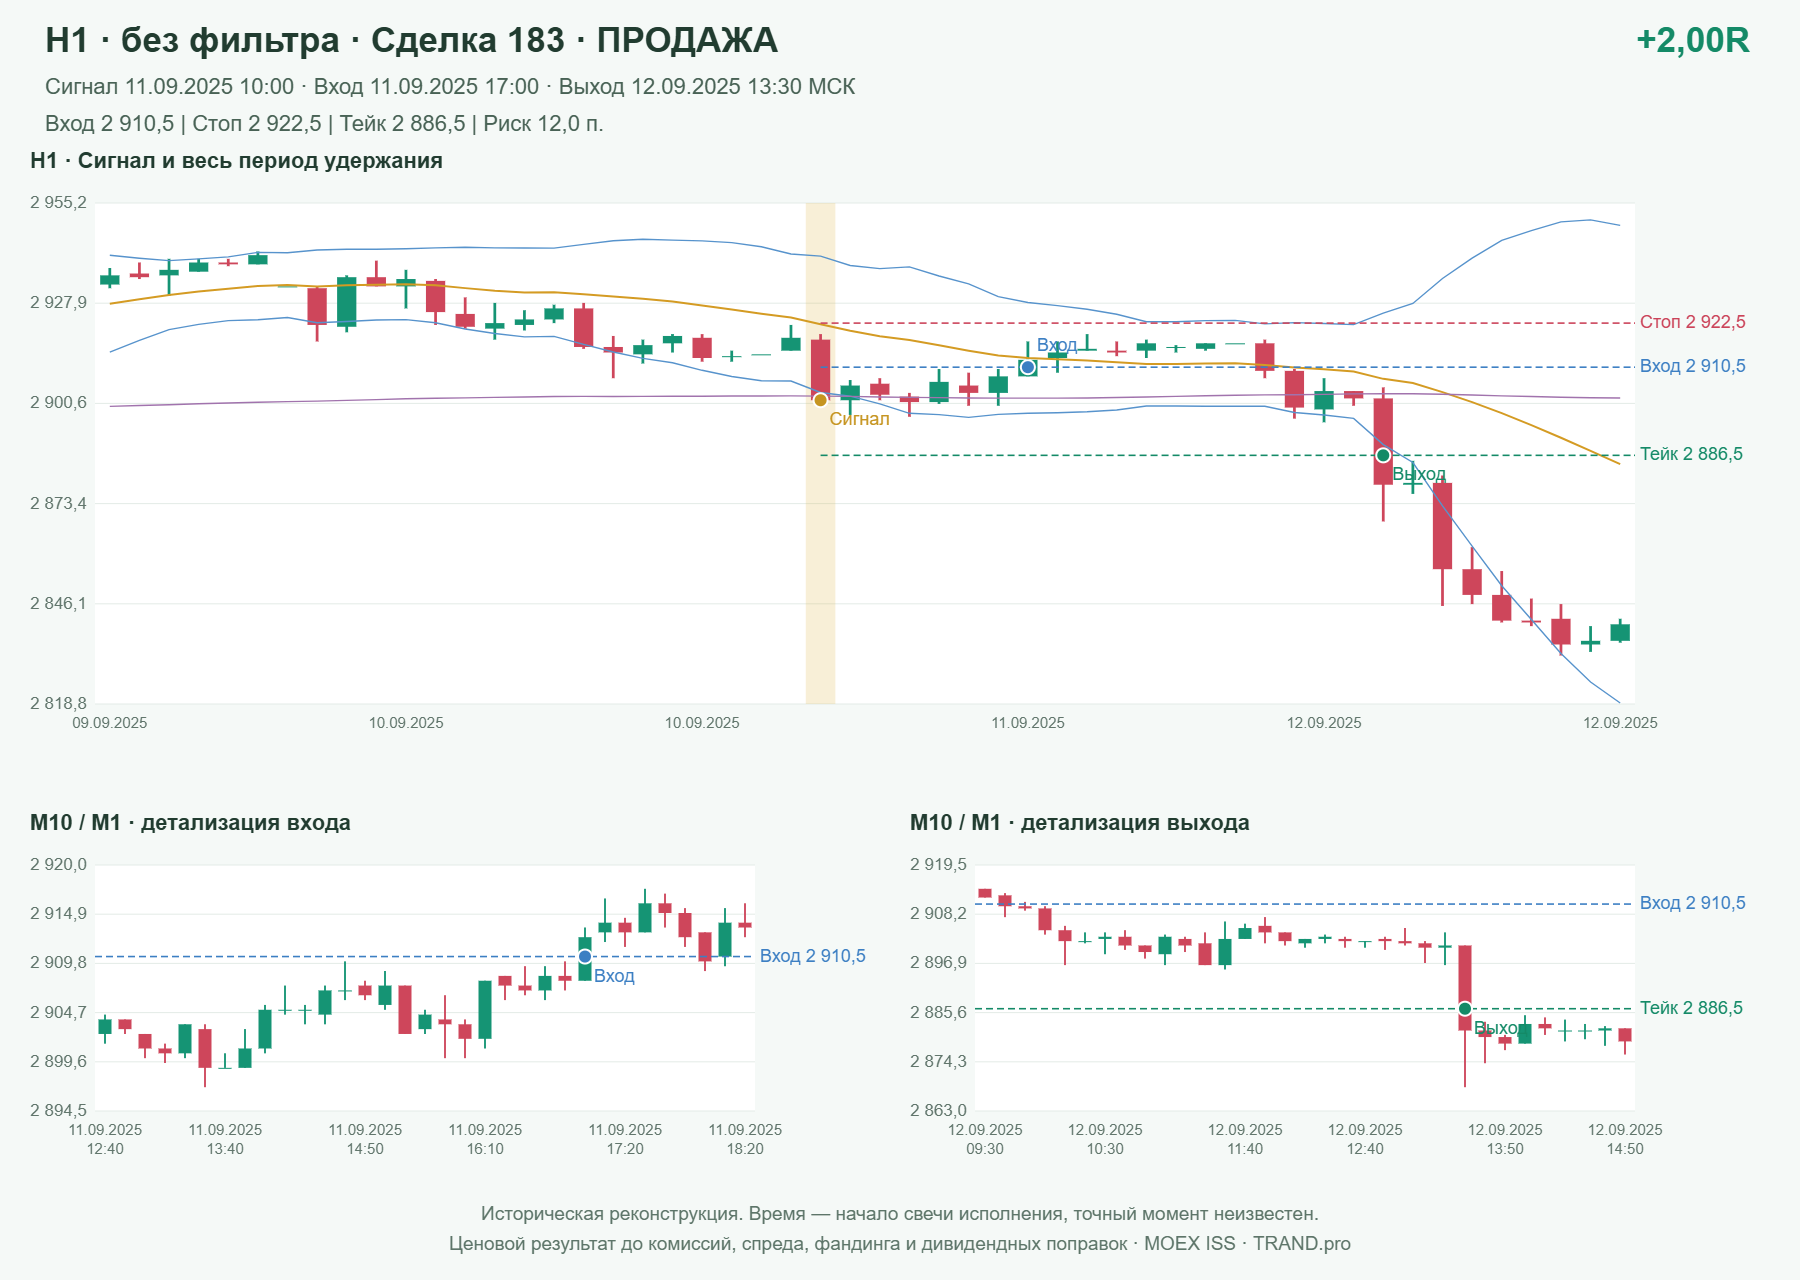
Task: Click the Вход 2 910,5 label in exit detail chart
Action: coord(1692,903)
